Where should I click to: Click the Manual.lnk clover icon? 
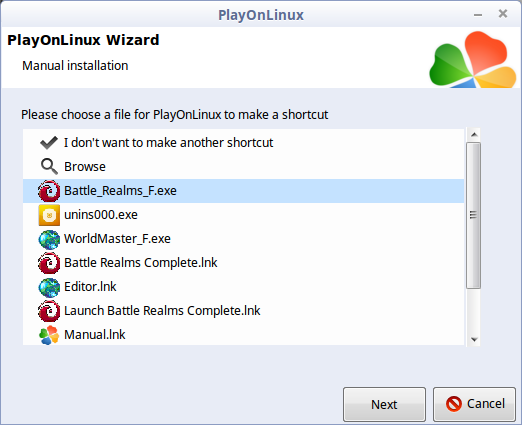click(49, 335)
